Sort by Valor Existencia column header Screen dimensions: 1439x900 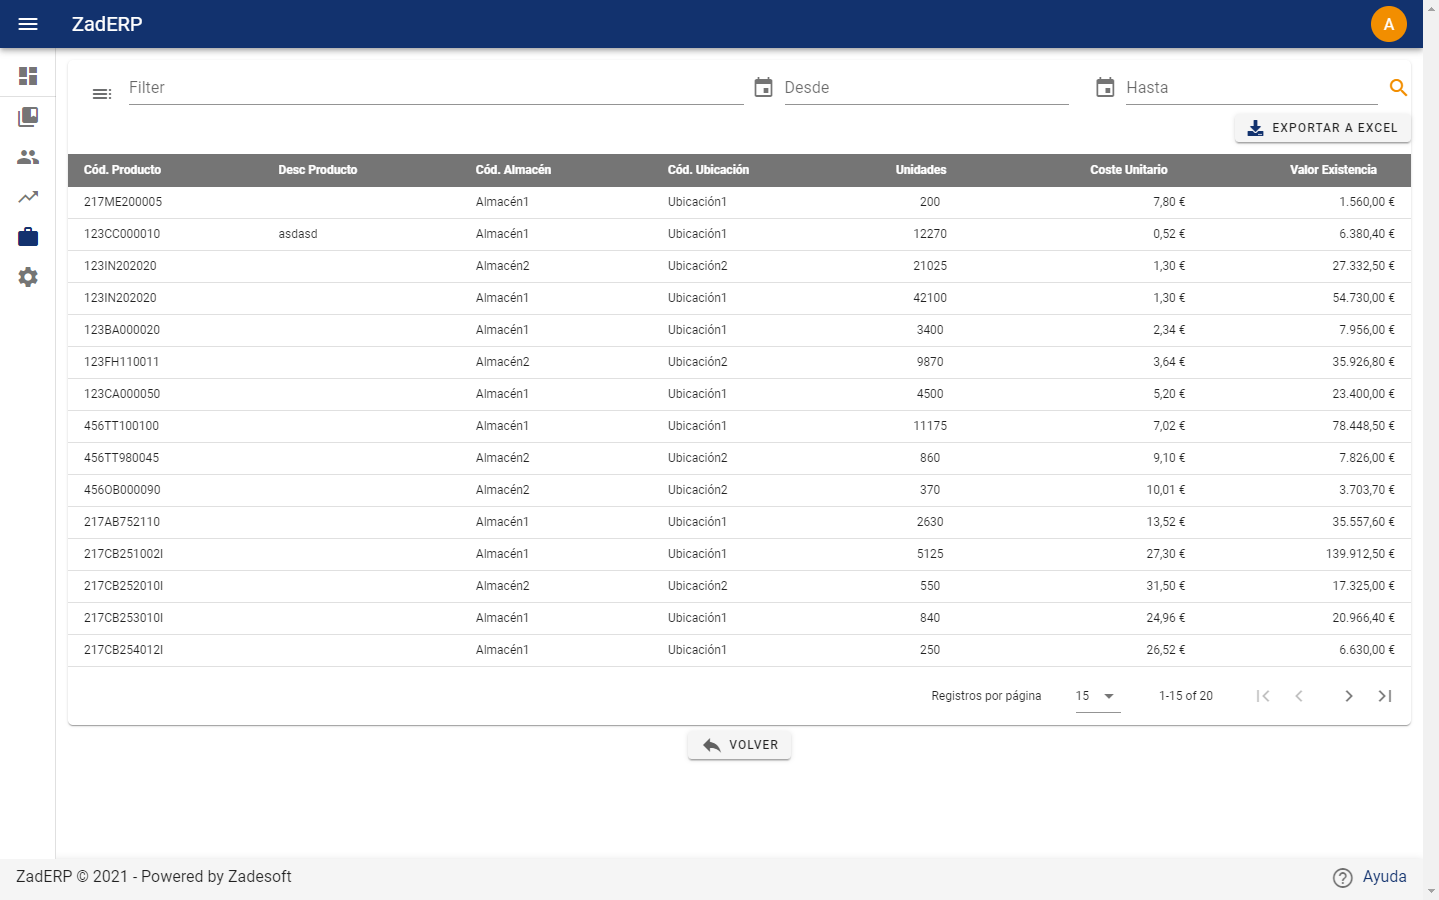pyautogui.click(x=1333, y=170)
